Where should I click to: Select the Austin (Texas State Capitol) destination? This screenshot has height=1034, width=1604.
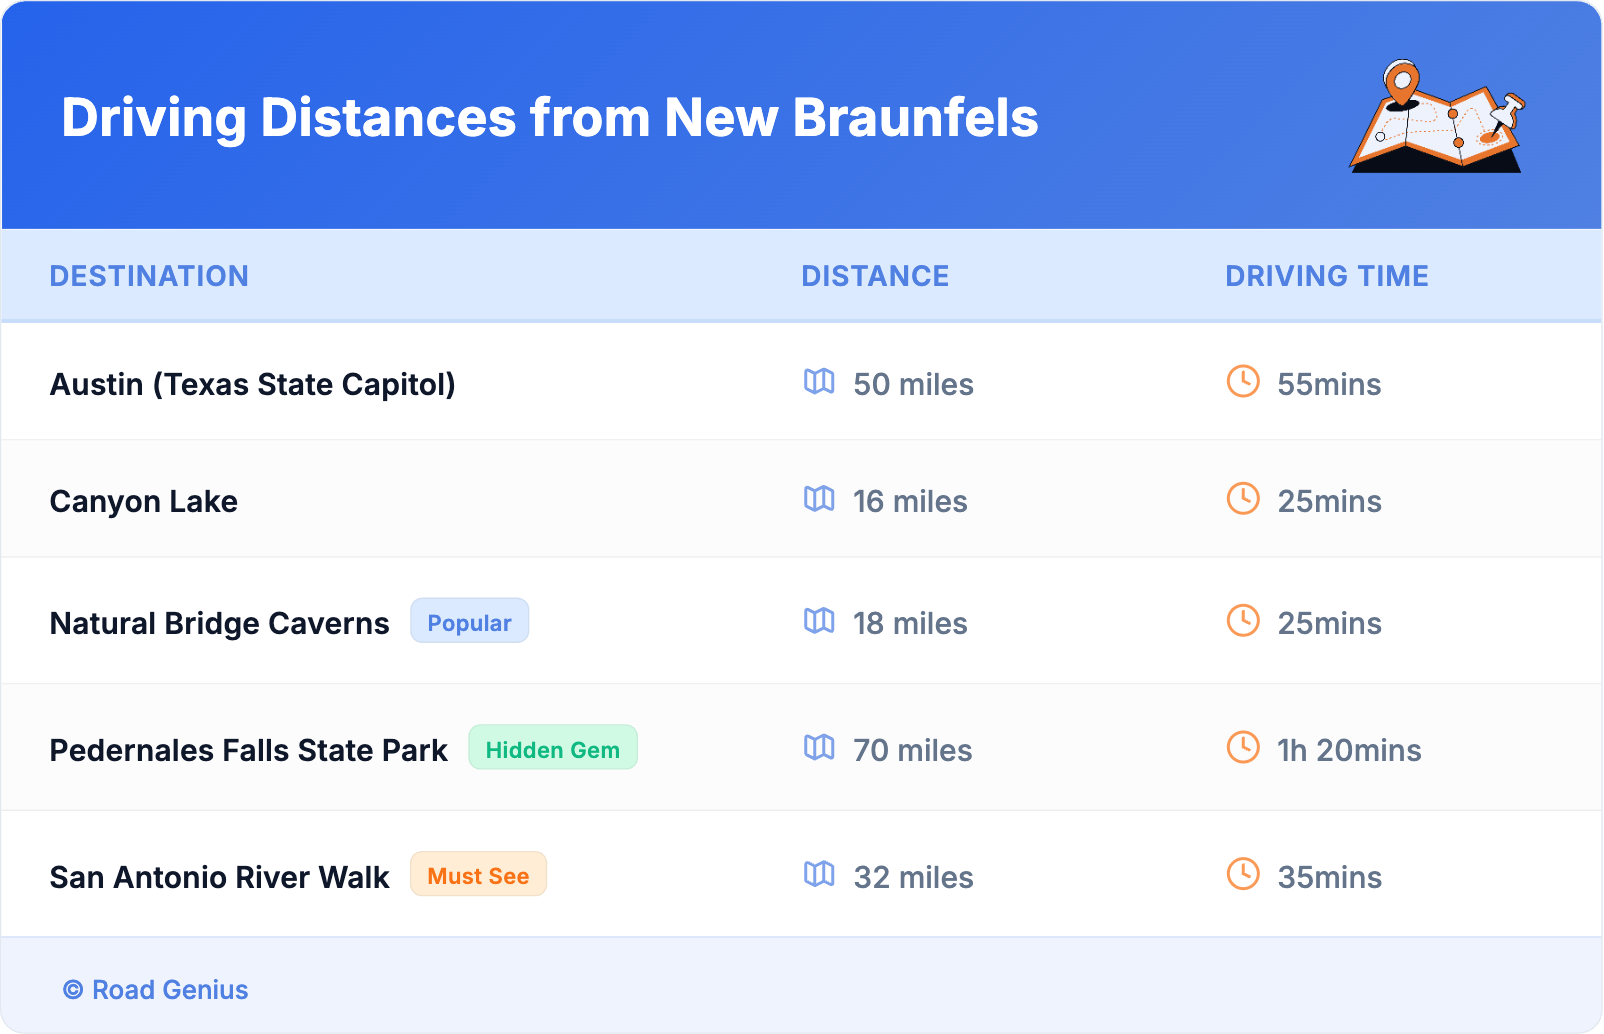[x=252, y=384]
